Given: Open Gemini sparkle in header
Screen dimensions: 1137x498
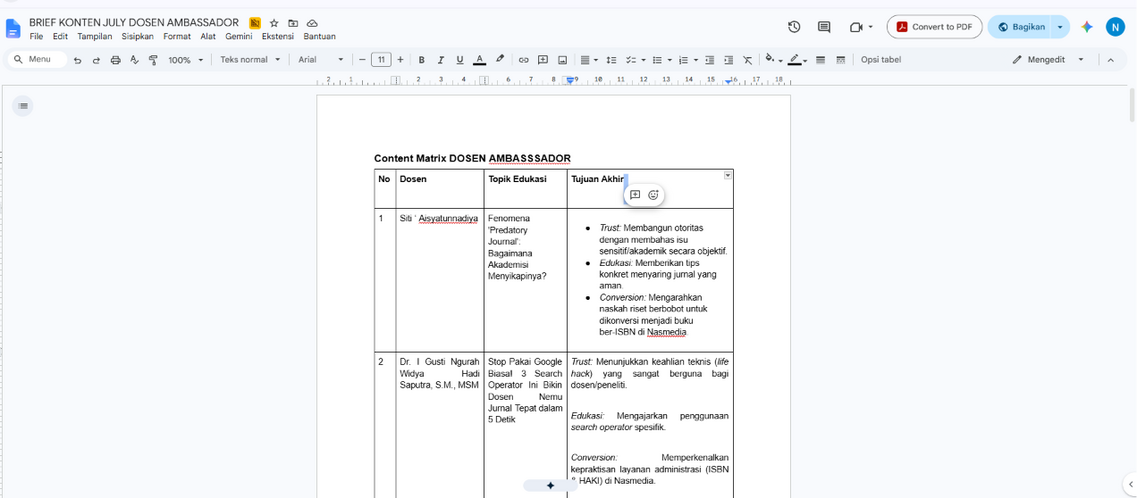Looking at the screenshot, I should point(1086,27).
